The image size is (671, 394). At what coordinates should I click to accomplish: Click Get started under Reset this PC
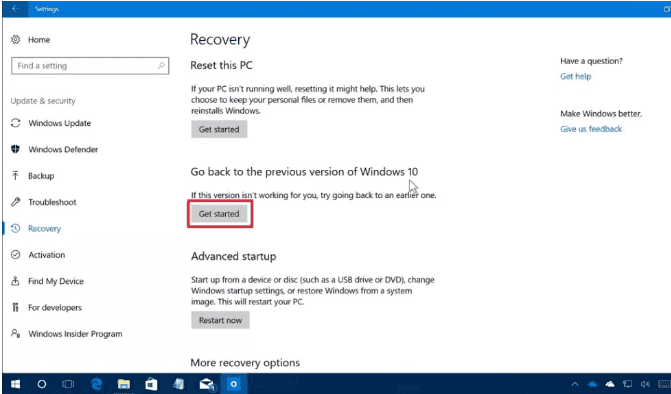[219, 129]
